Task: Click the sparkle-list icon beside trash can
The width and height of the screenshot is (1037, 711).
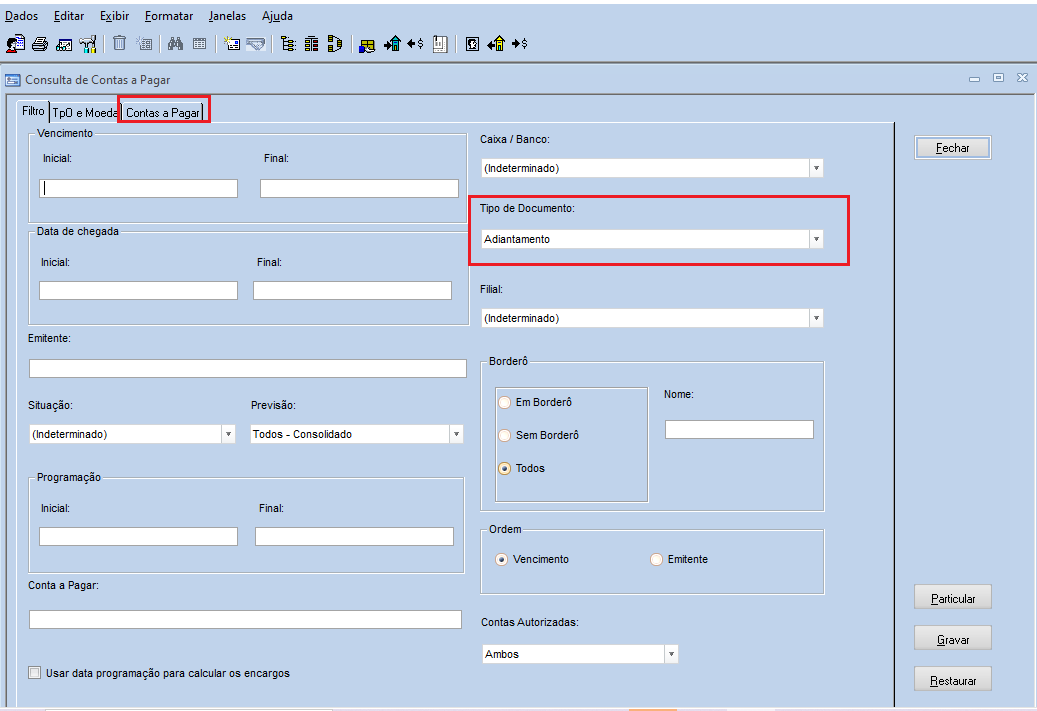Action: pyautogui.click(x=144, y=44)
